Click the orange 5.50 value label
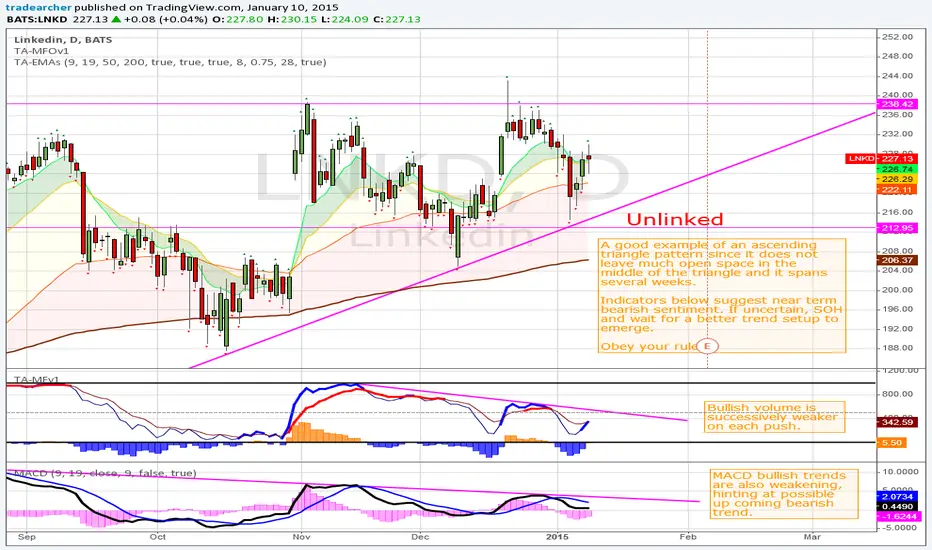Screen dimensions: 932x550 click(x=891, y=442)
